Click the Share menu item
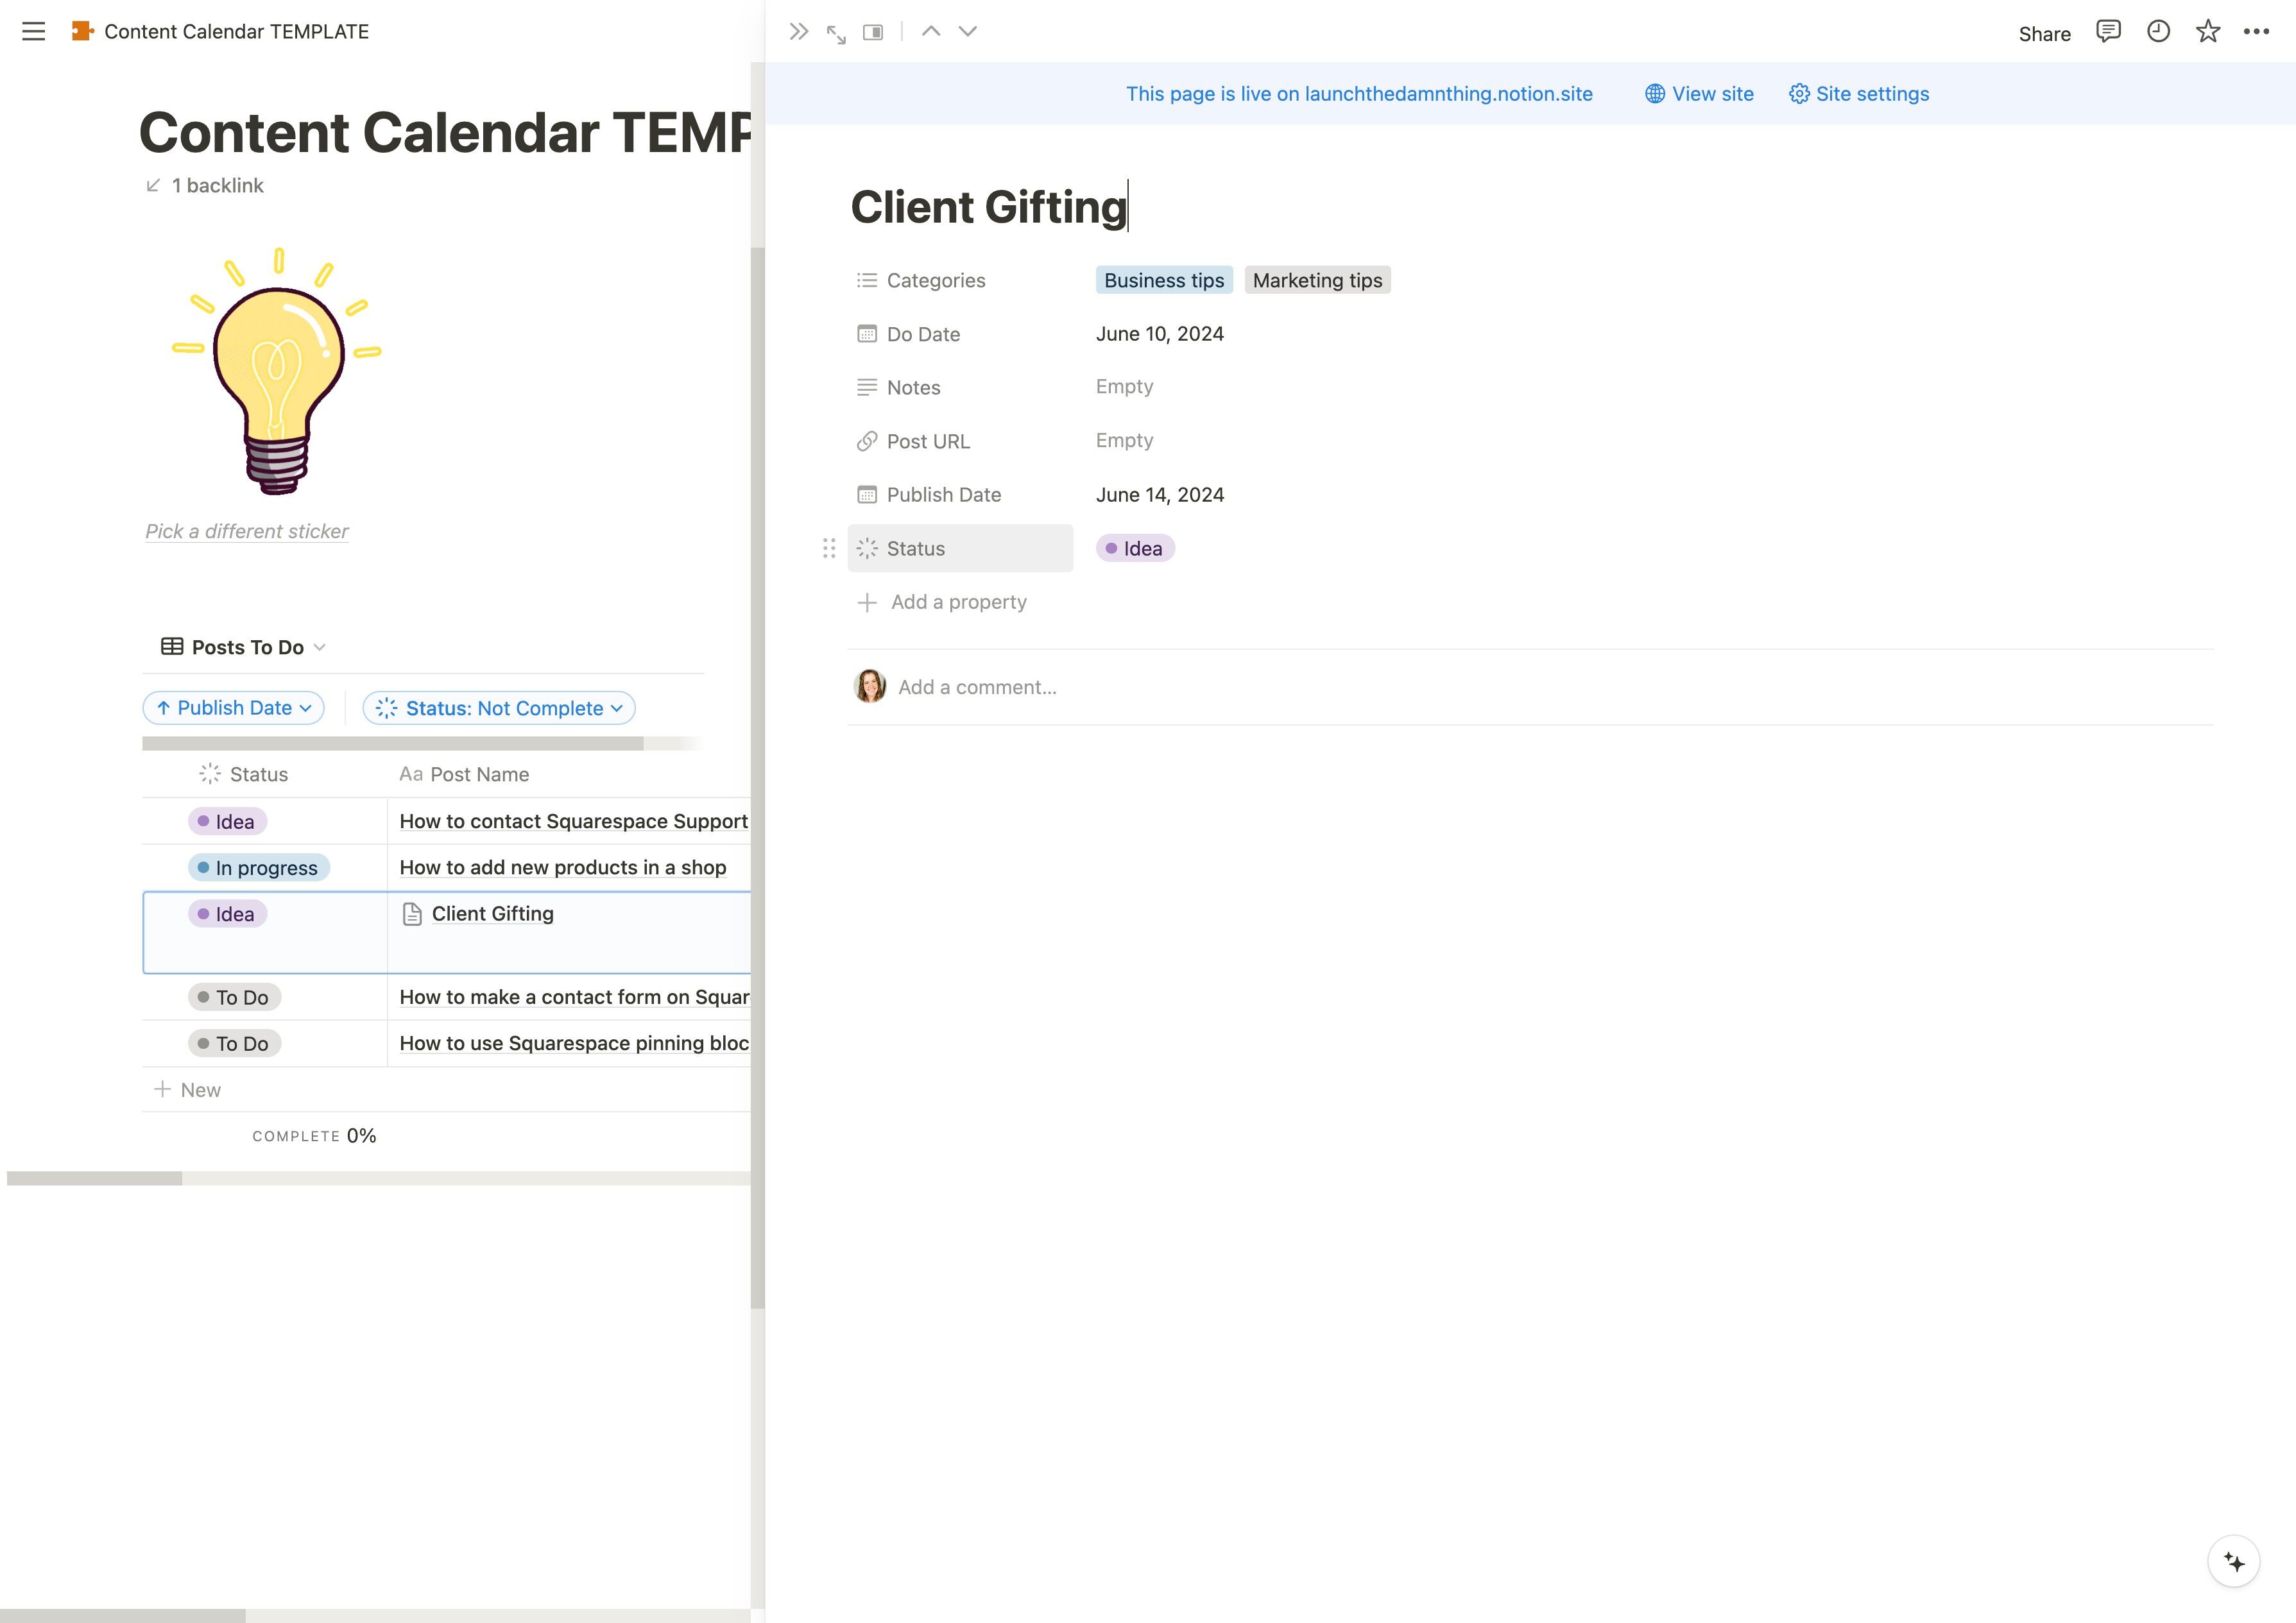The height and width of the screenshot is (1623, 2296). click(x=2044, y=34)
